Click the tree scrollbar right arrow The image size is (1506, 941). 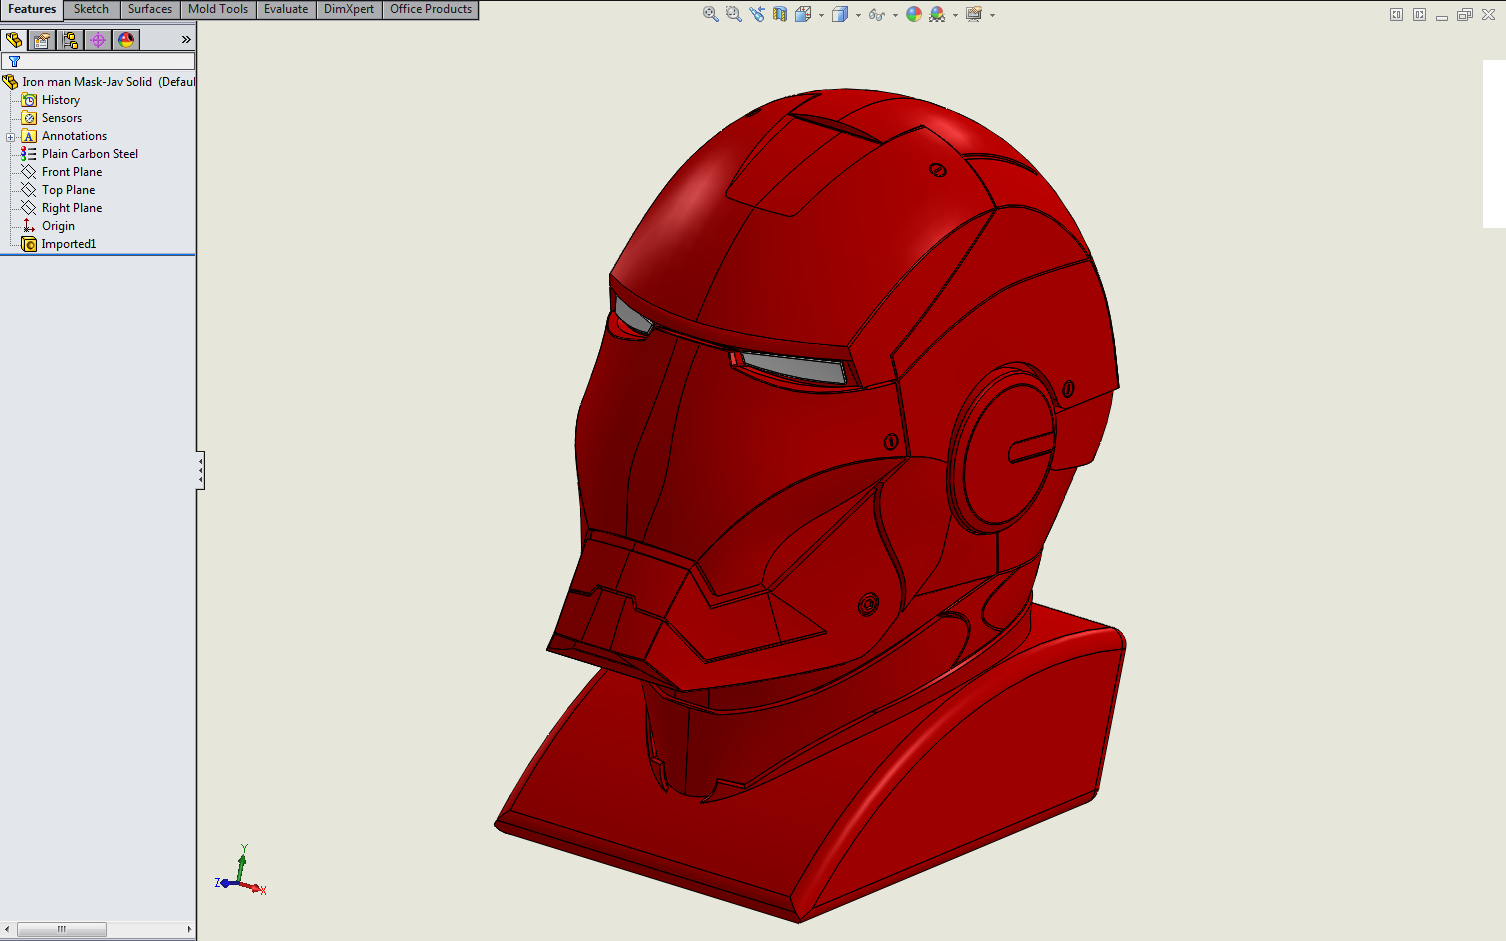189,929
